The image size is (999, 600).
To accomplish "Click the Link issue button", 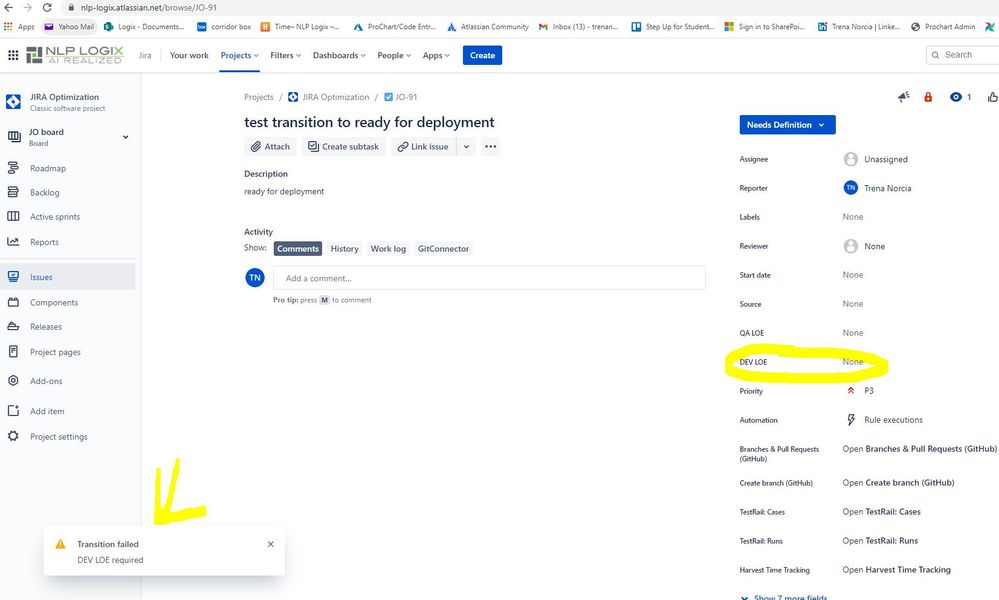I will (x=423, y=146).
